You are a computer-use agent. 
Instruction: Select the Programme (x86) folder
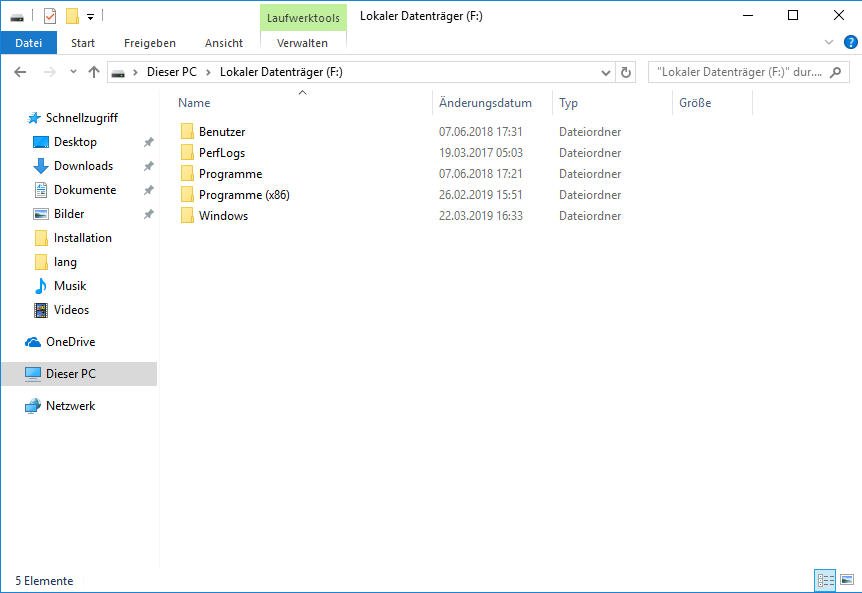pos(244,195)
